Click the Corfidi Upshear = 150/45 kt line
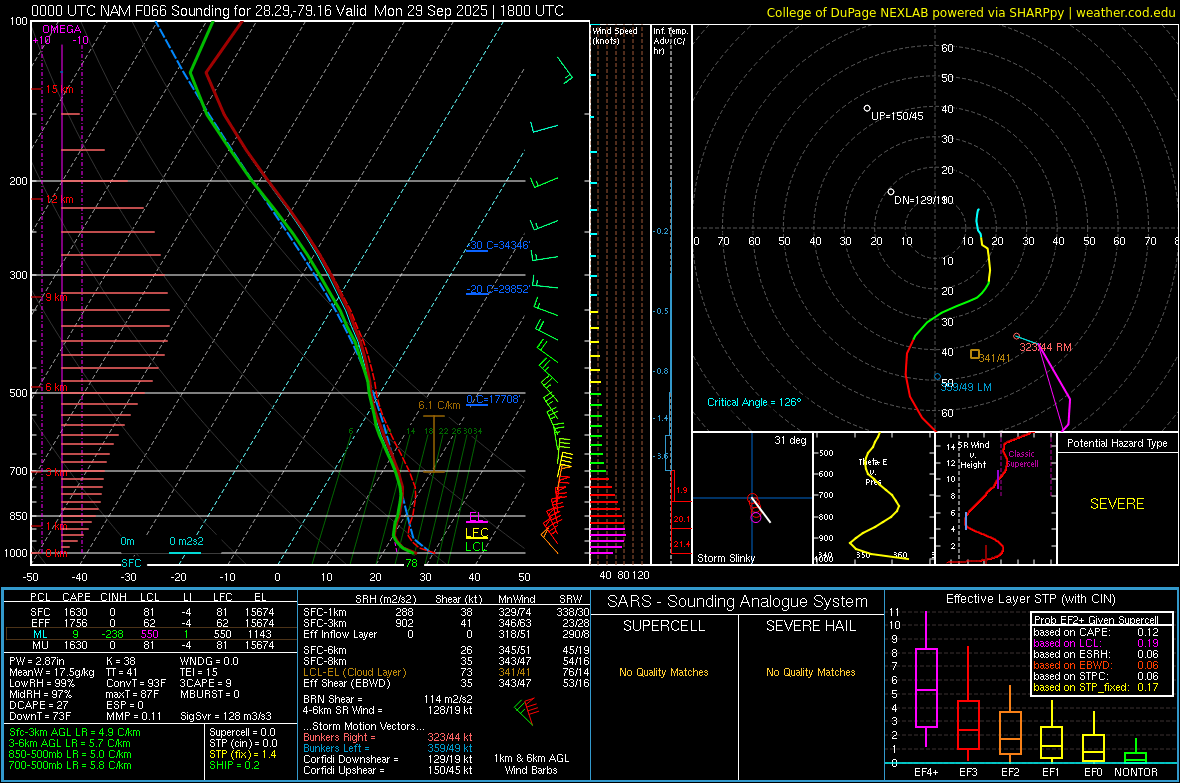The image size is (1180, 783). (388, 769)
